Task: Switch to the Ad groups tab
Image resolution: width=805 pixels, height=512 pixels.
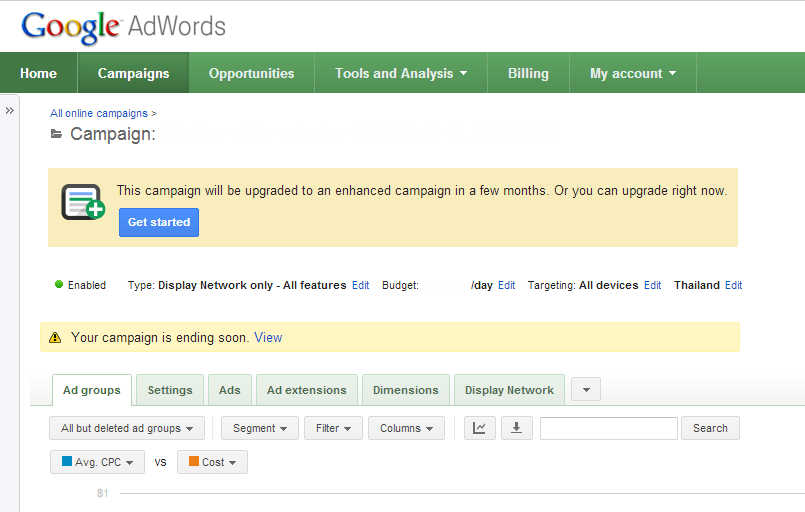Action: [x=92, y=390]
